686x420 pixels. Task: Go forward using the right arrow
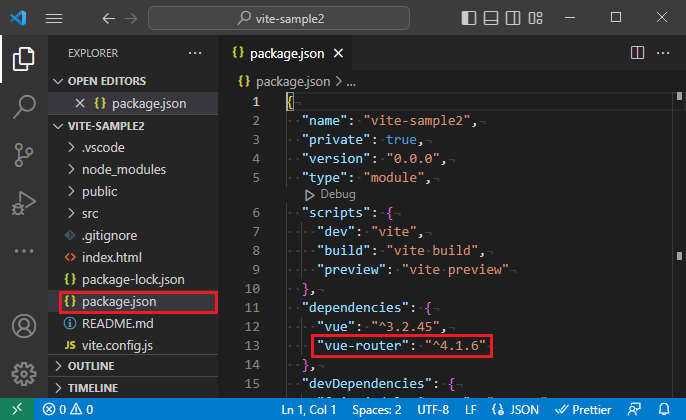coord(131,18)
